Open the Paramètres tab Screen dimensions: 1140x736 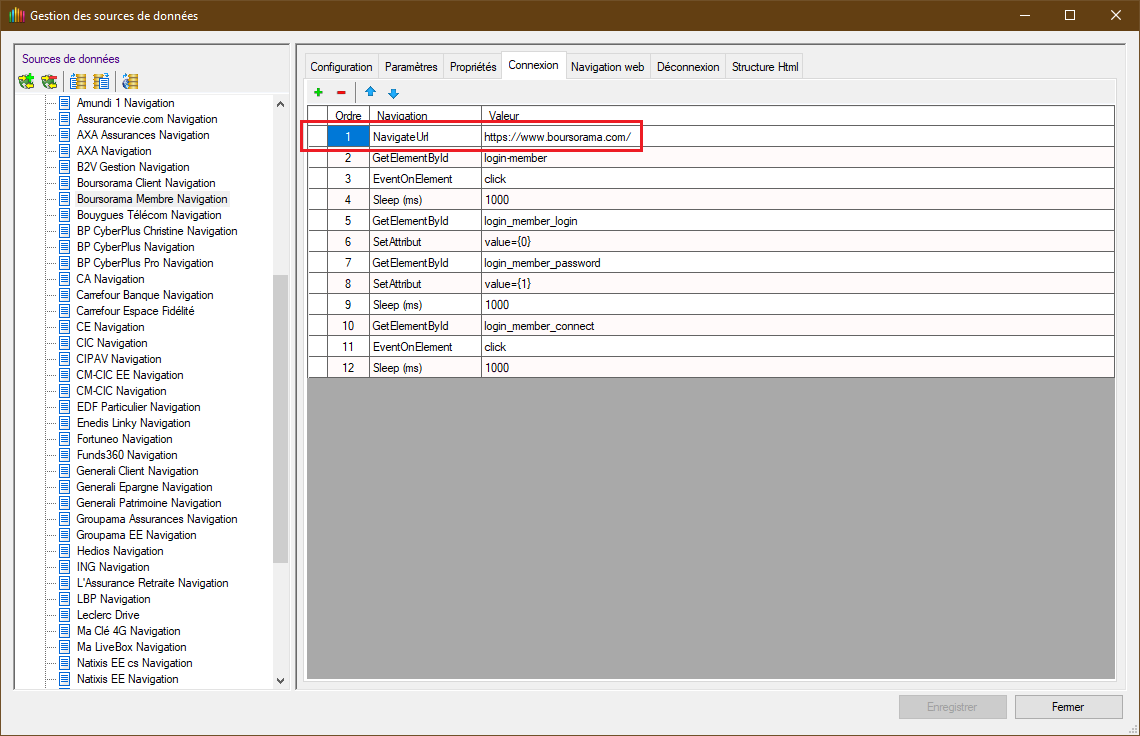click(x=411, y=67)
